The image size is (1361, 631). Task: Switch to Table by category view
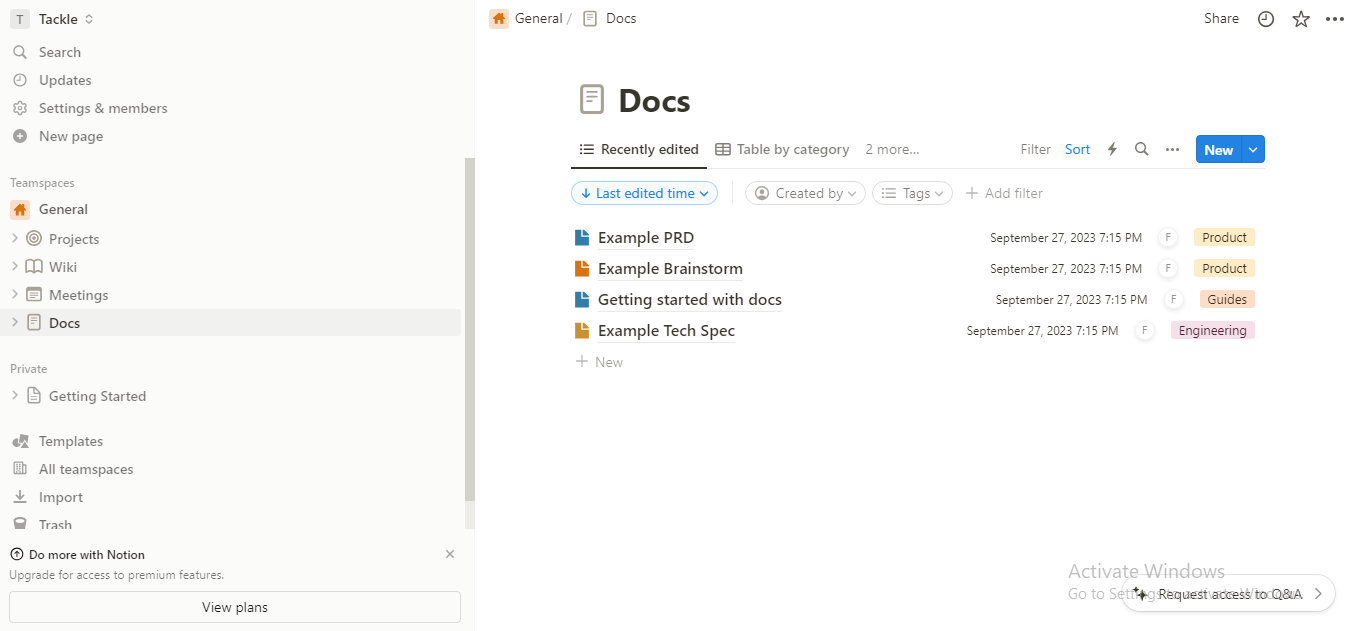782,149
